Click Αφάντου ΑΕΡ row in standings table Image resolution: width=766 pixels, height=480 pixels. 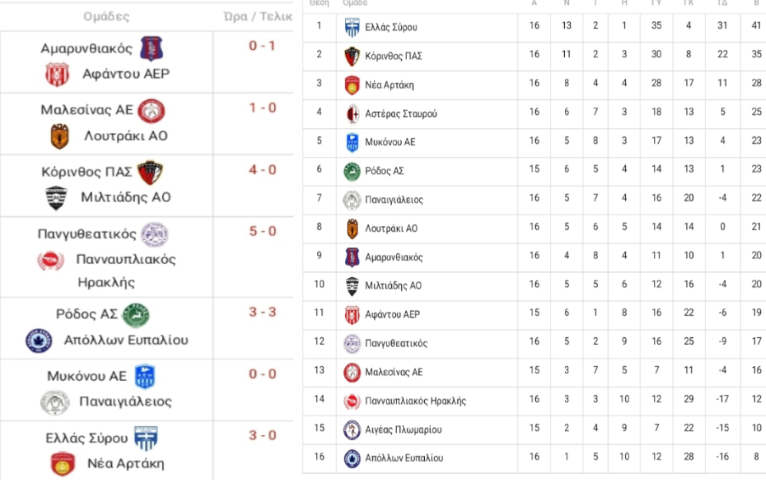[x=534, y=315]
